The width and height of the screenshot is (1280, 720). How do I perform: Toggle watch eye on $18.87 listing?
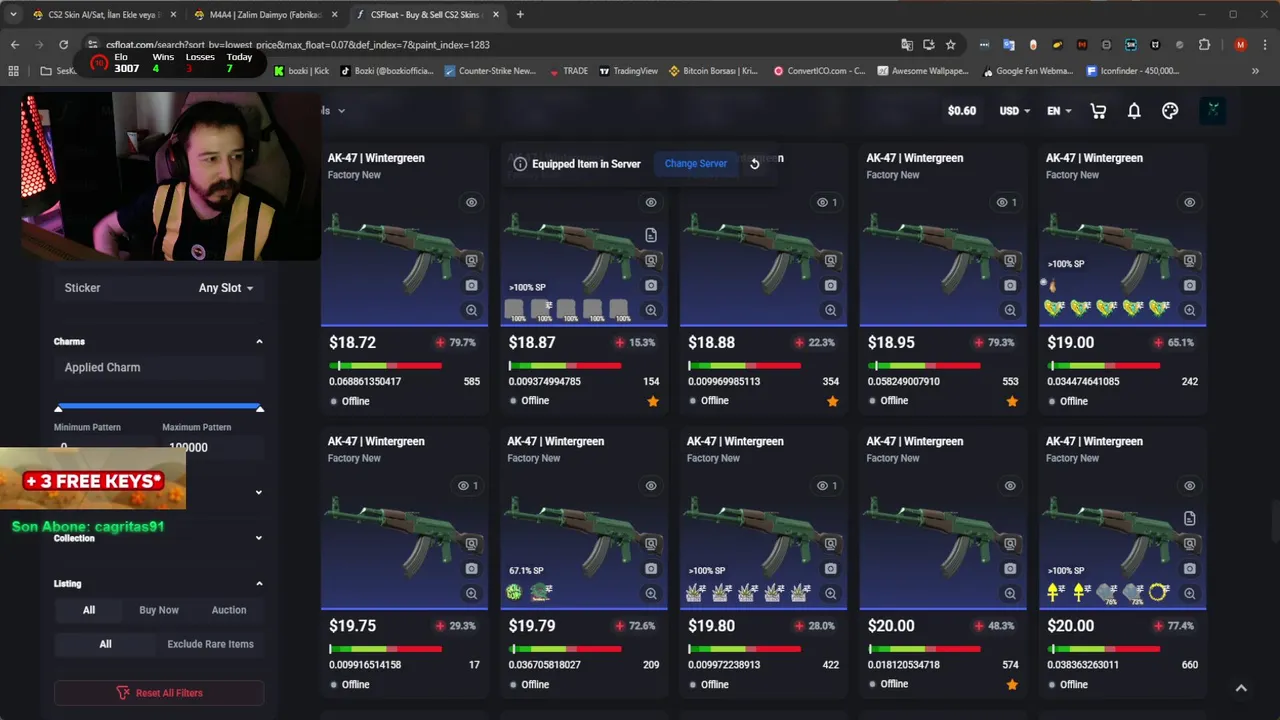[651, 202]
